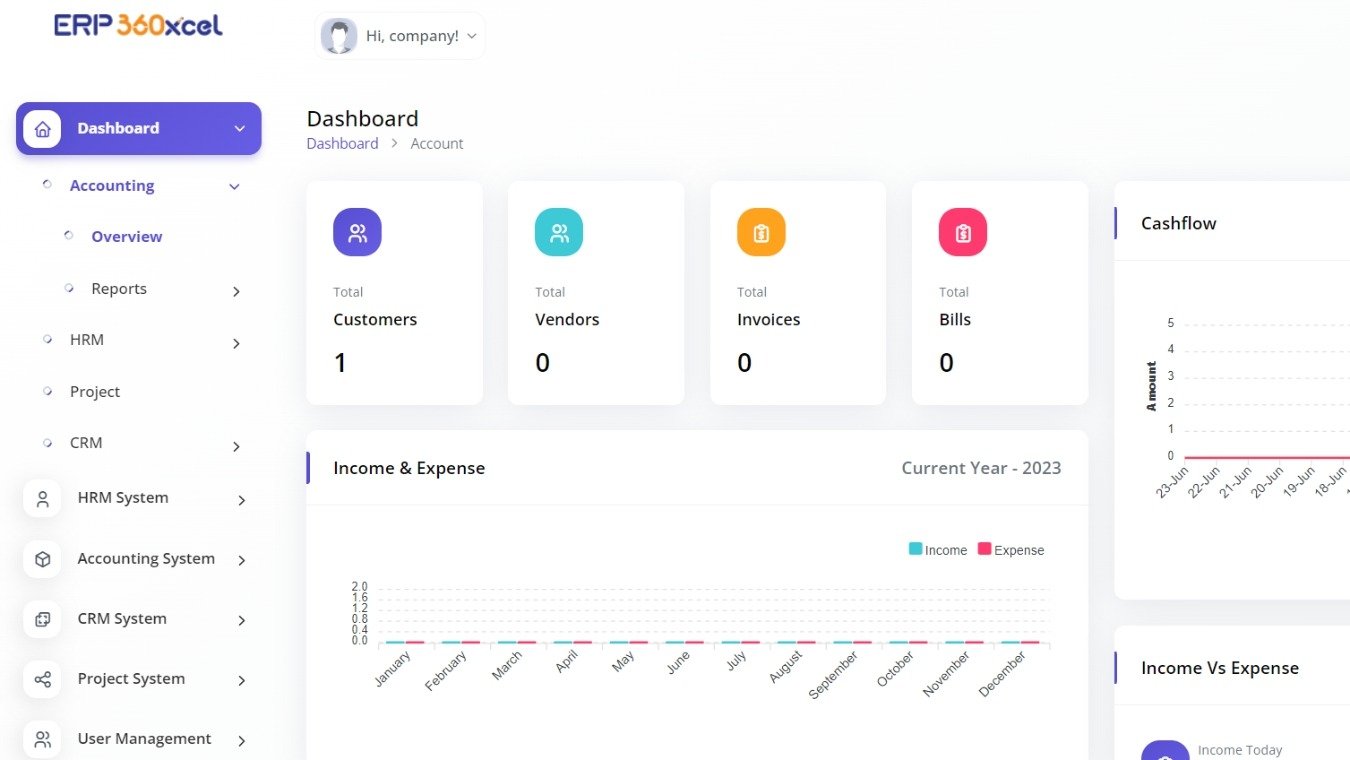Click the Total Invoices icon
Screen dimensions: 1350x760
761,232
